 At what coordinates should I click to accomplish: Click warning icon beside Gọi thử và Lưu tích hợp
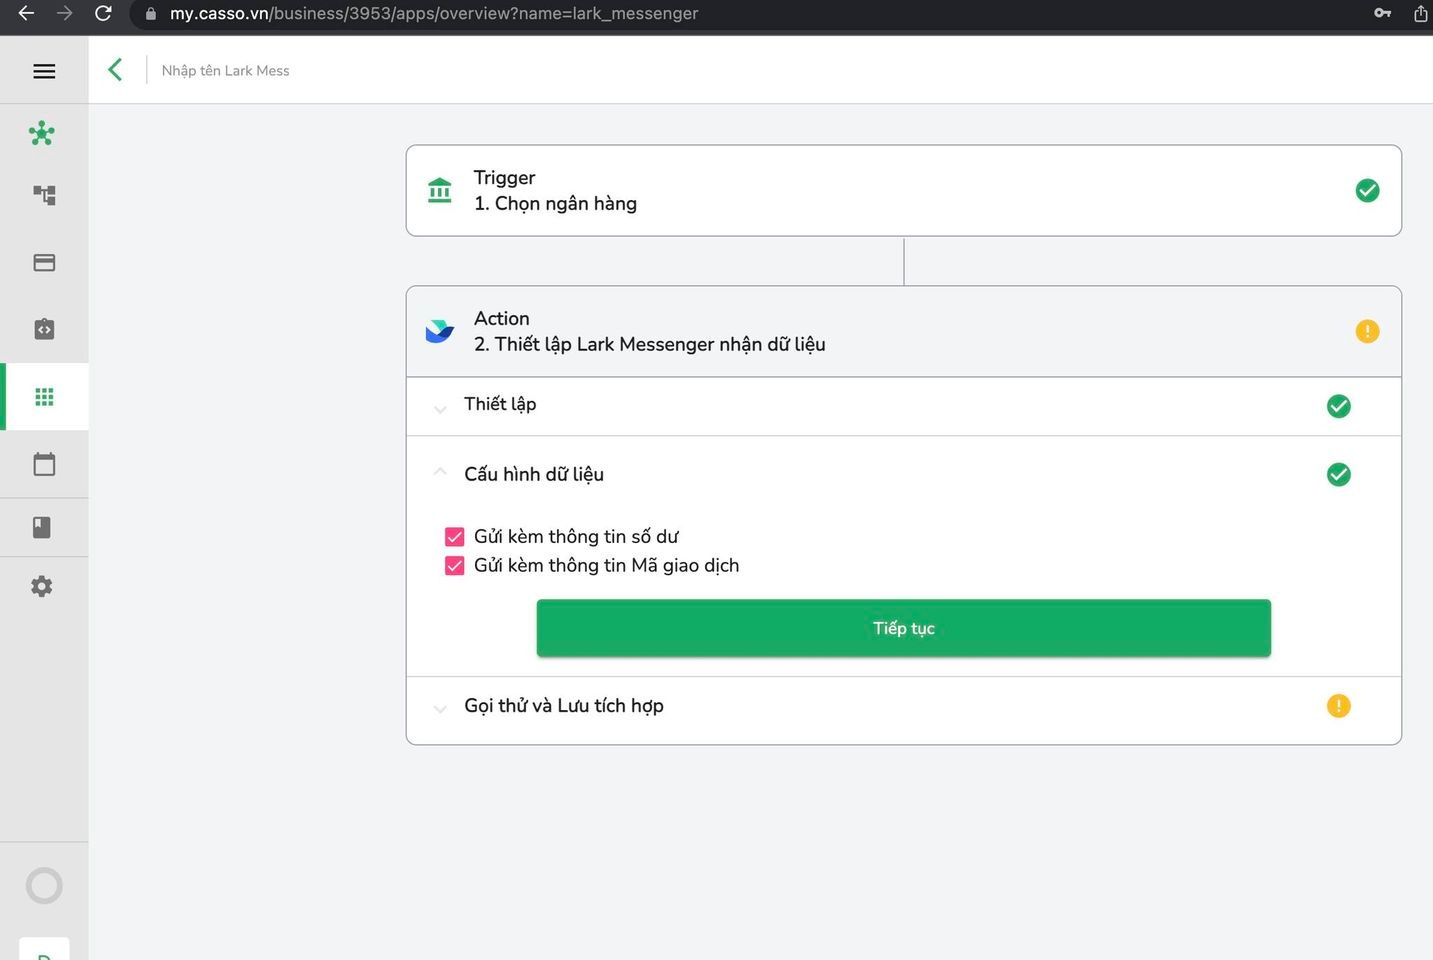point(1338,706)
